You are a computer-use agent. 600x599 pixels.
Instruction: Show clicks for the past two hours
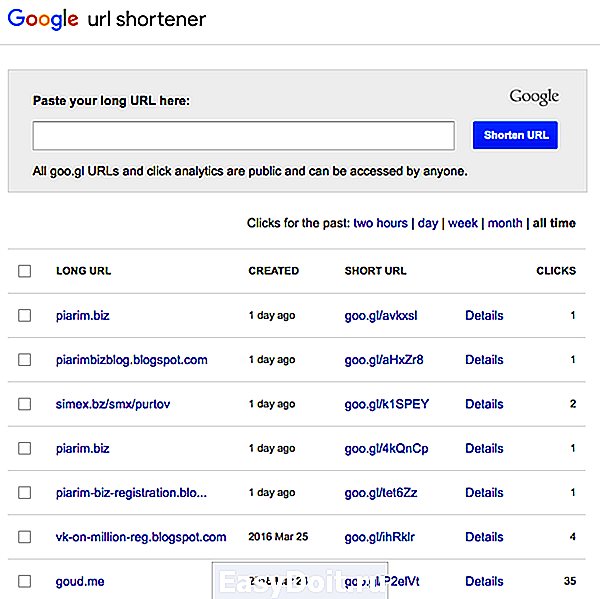380,223
